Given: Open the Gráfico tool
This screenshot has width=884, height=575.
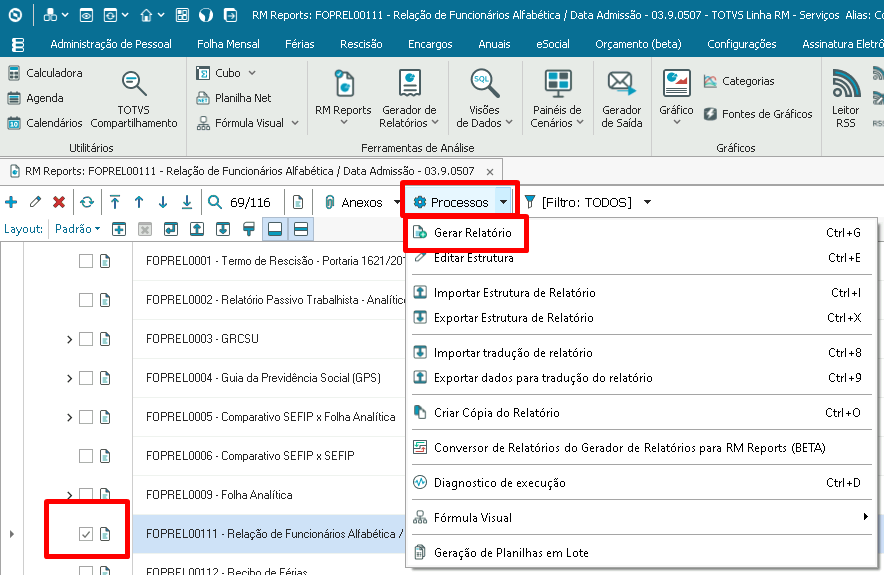Looking at the screenshot, I should click(x=677, y=98).
